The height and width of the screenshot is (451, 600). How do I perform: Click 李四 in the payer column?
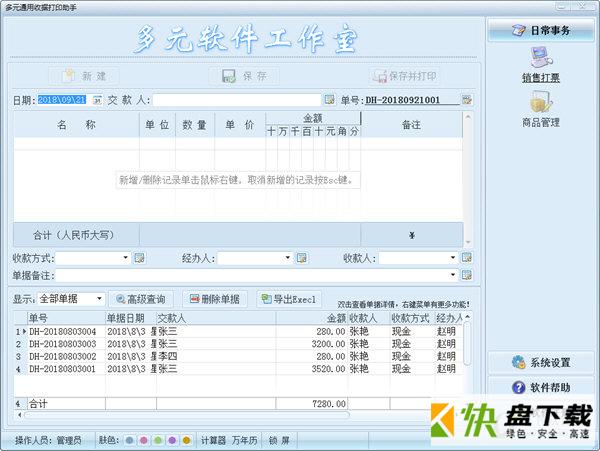coord(167,357)
